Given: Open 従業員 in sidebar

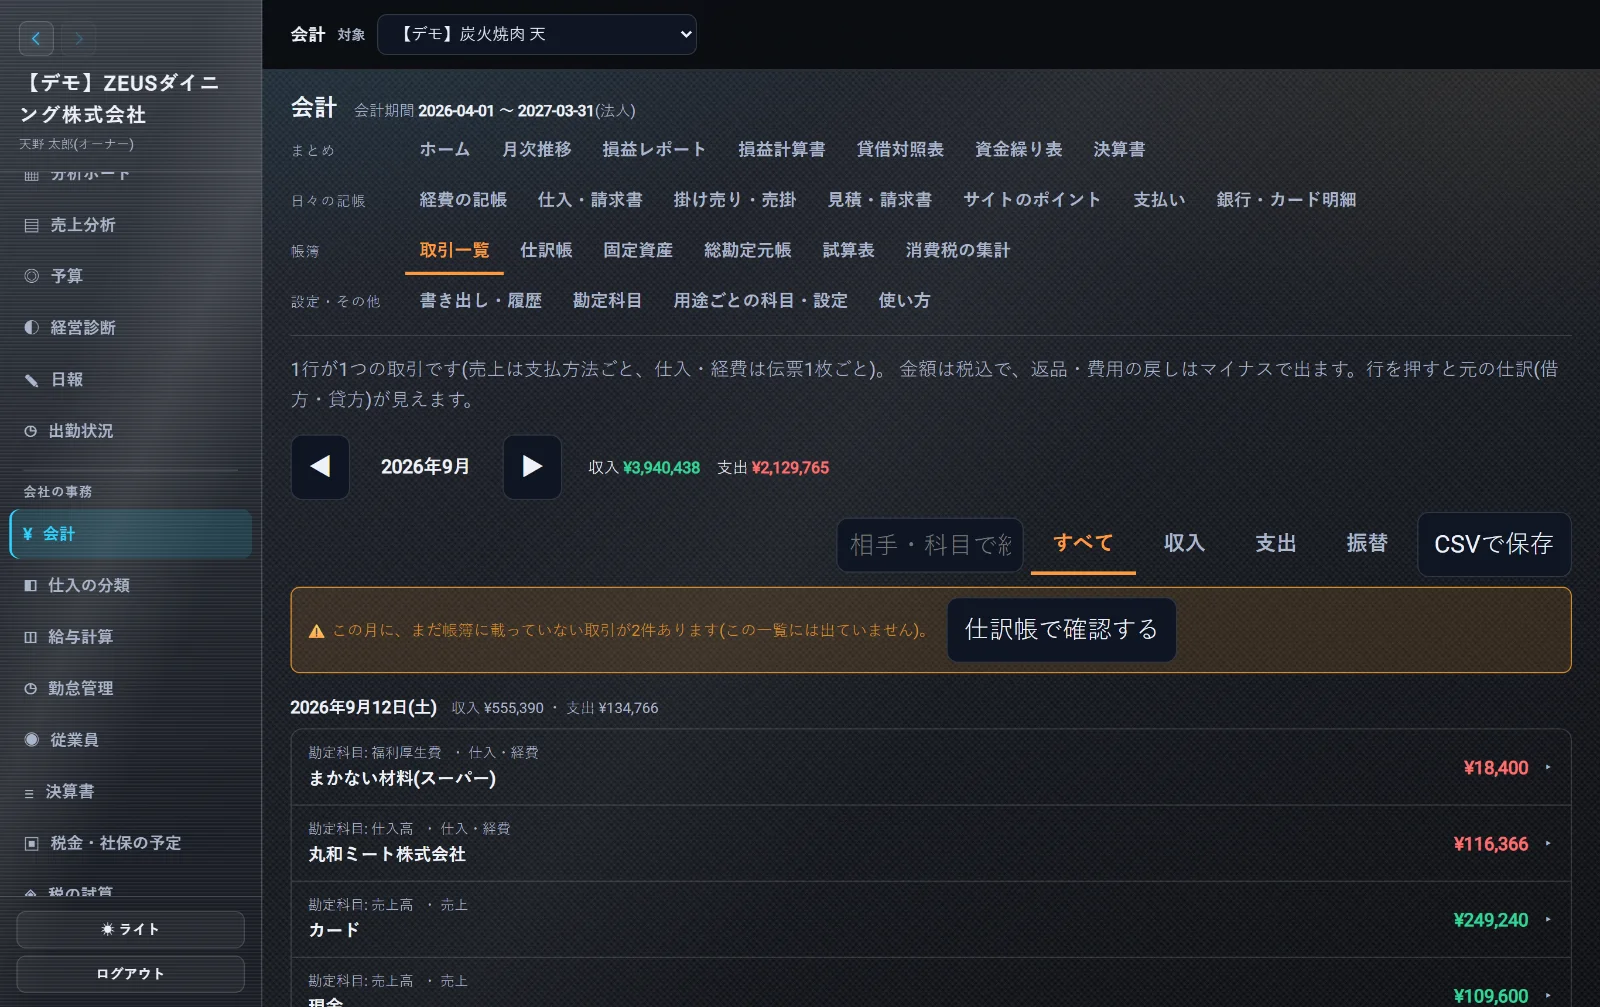Looking at the screenshot, I should [x=130, y=740].
